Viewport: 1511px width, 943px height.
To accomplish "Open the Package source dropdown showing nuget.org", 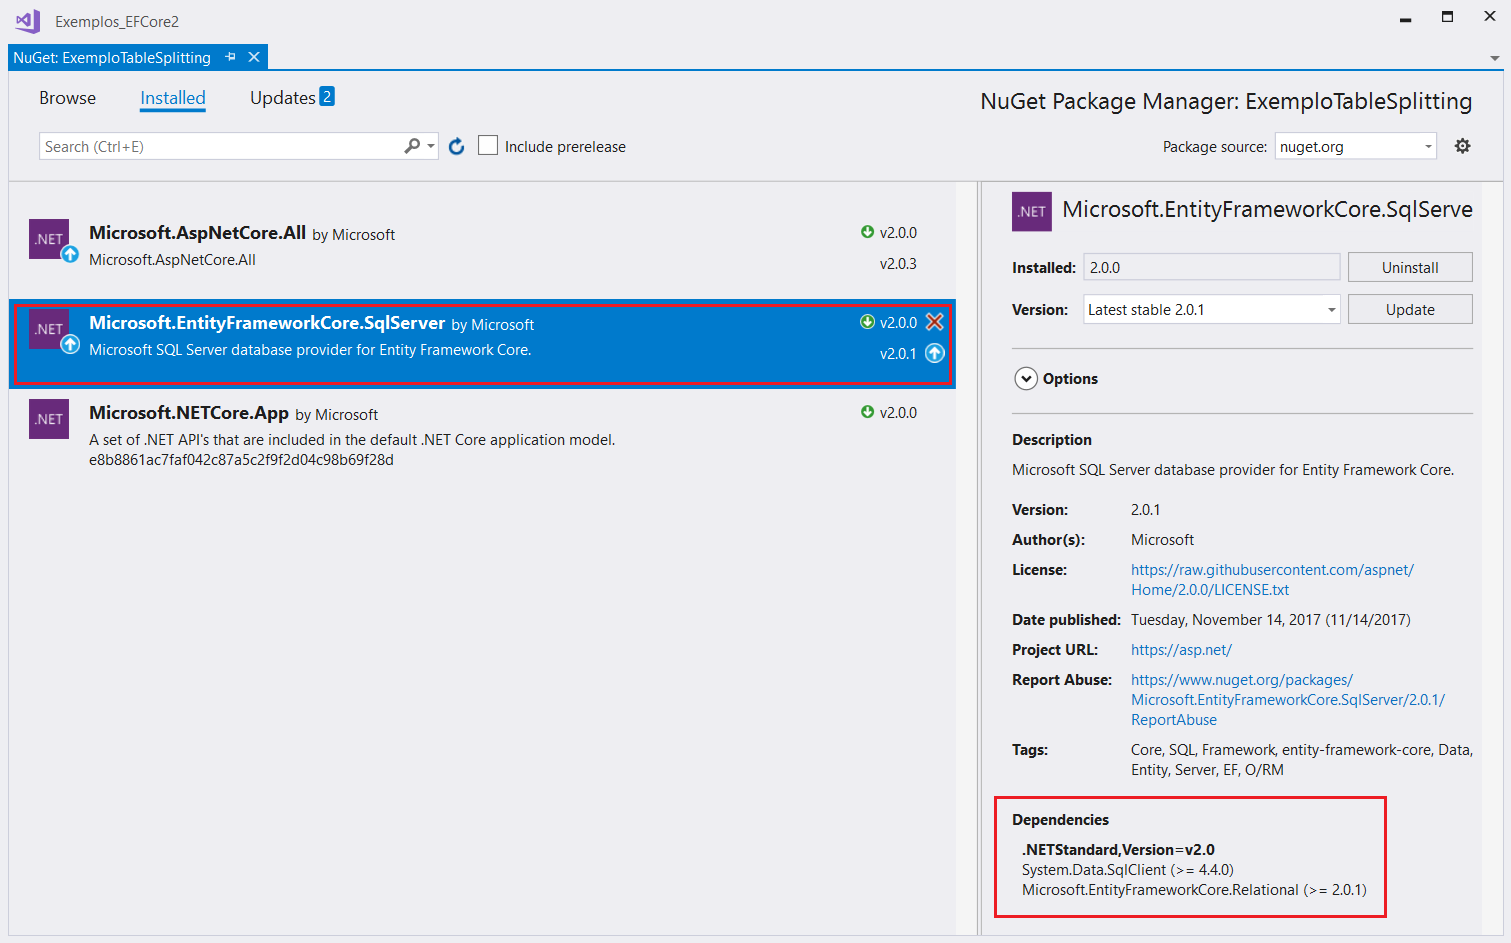I will [1427, 145].
